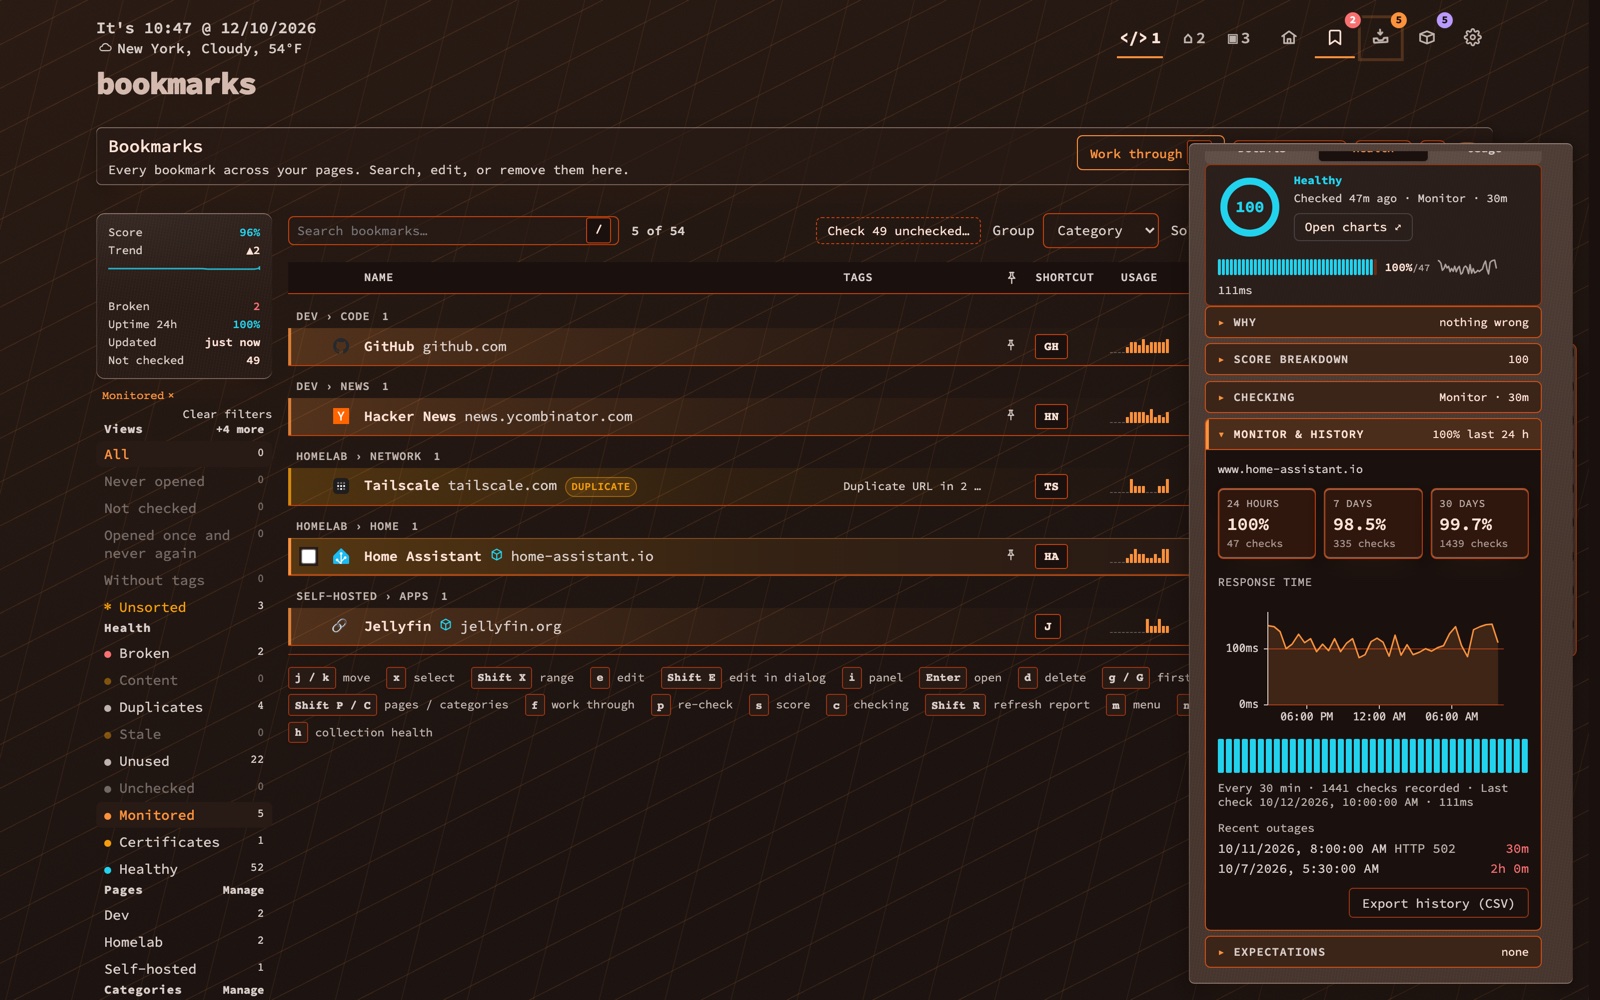Open the bookmarks icon in top bar
This screenshot has height=1000, width=1600.
point(1335,38)
